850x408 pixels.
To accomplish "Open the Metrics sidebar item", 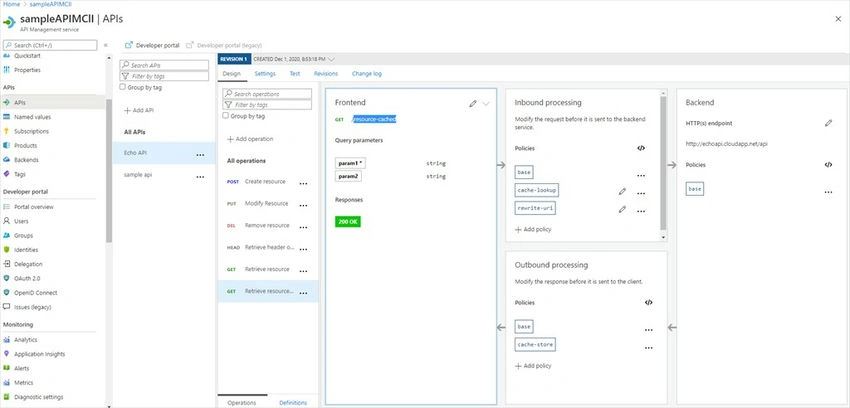I will [23, 383].
